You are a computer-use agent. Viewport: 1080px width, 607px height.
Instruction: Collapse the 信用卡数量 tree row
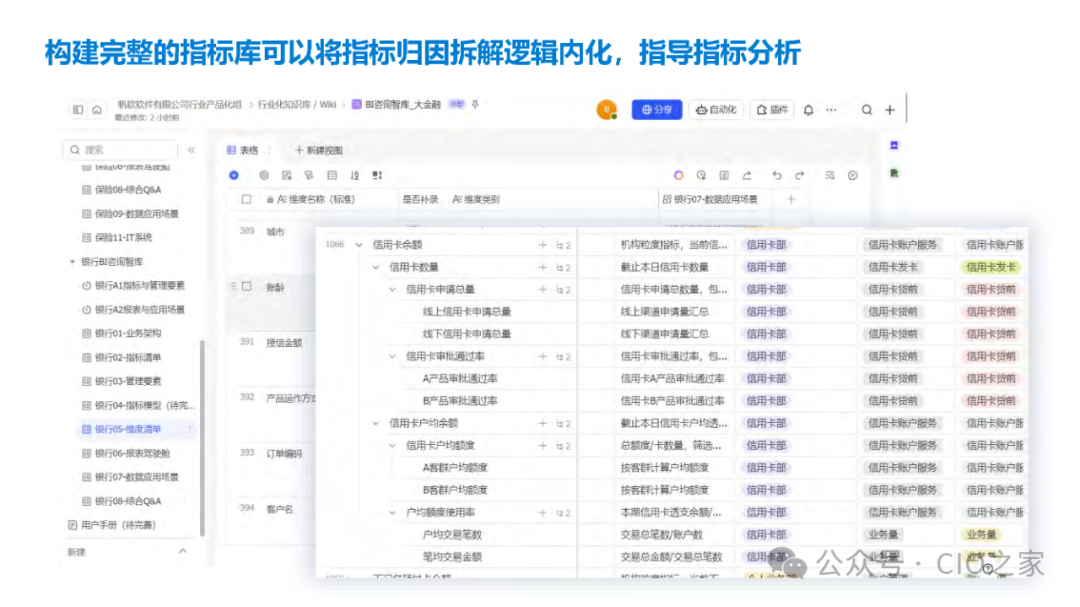375,267
